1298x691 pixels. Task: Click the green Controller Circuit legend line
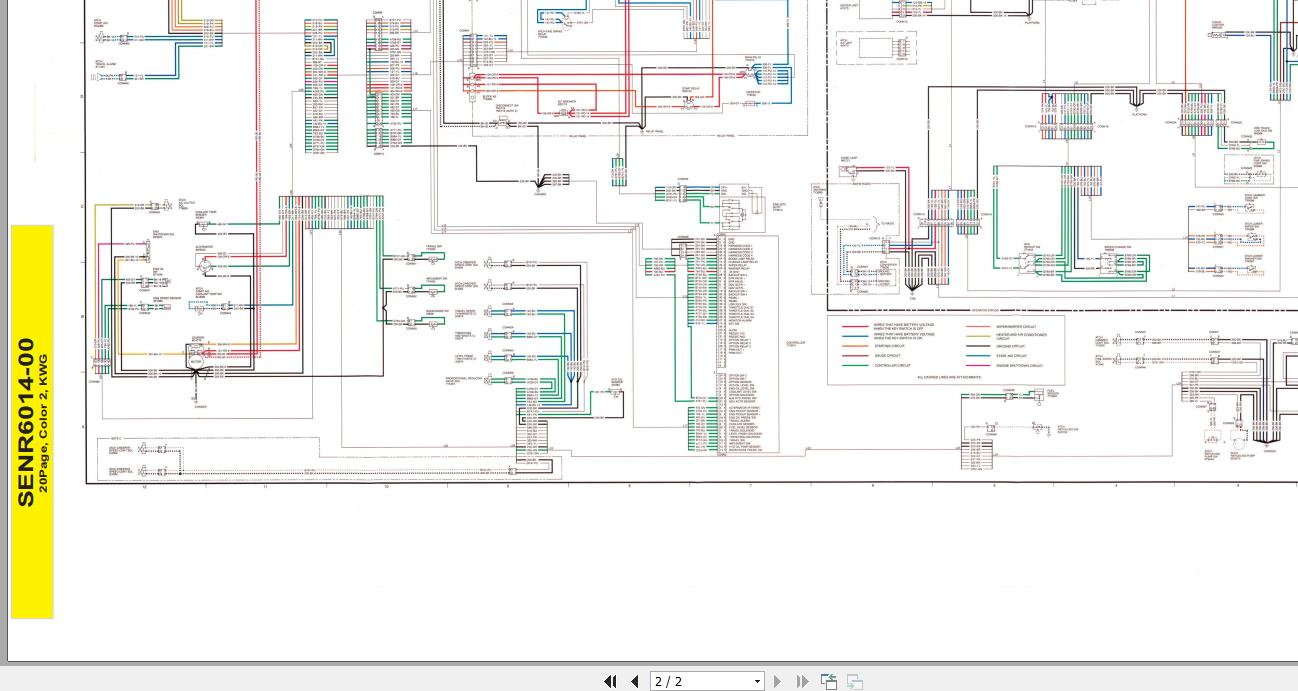tap(855, 365)
